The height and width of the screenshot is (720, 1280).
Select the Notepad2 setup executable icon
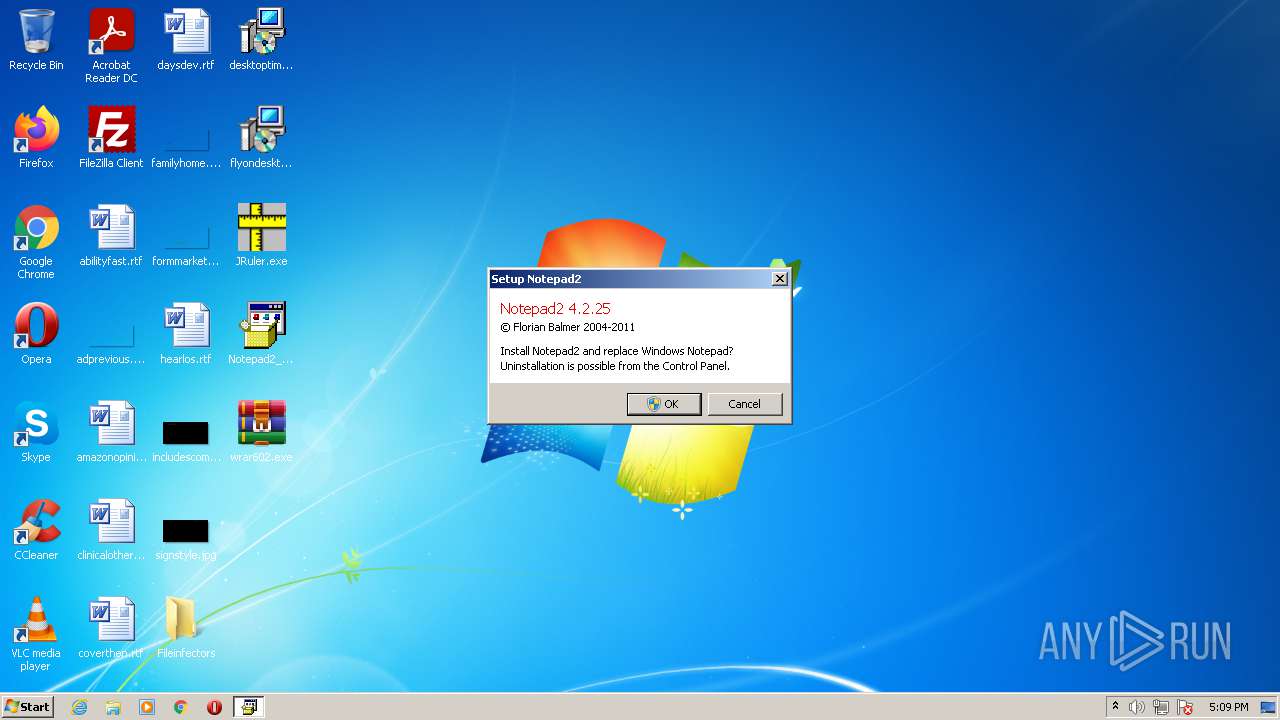coord(261,334)
